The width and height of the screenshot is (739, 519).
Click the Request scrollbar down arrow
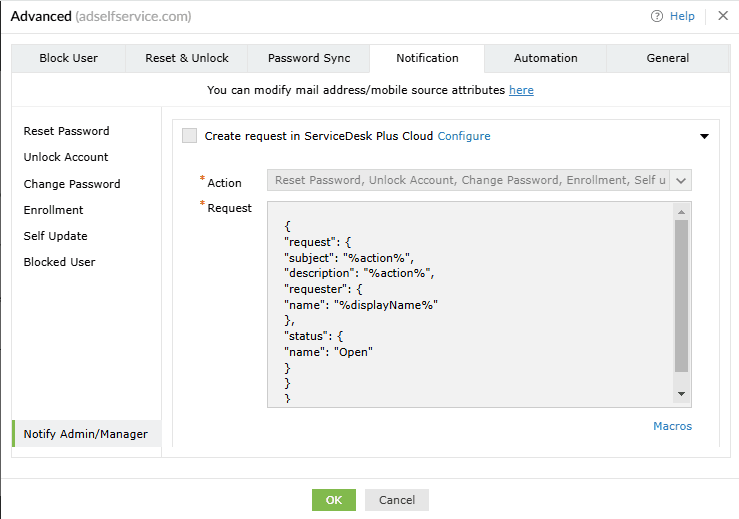682,395
